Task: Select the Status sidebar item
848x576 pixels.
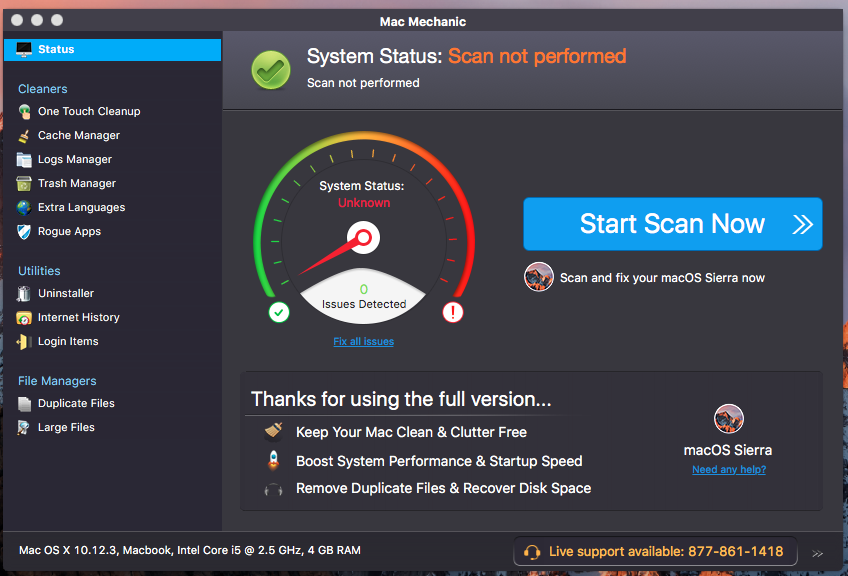Action: click(112, 49)
